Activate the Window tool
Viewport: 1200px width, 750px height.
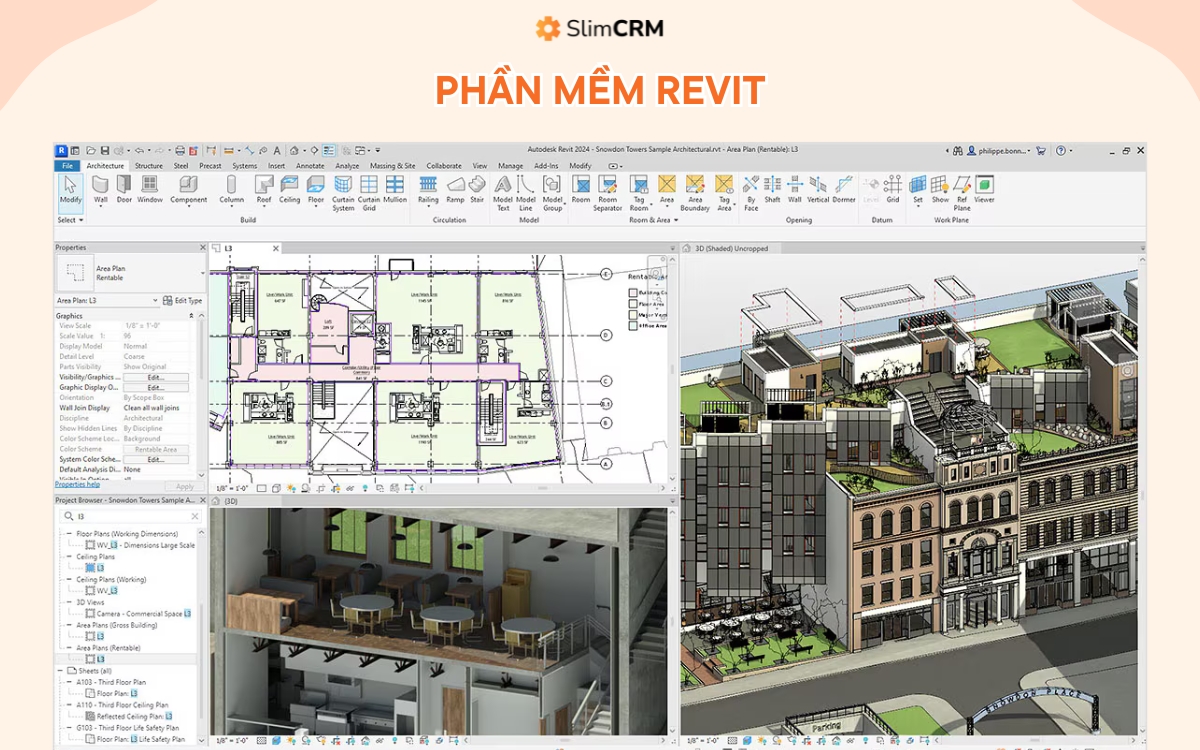pos(150,190)
